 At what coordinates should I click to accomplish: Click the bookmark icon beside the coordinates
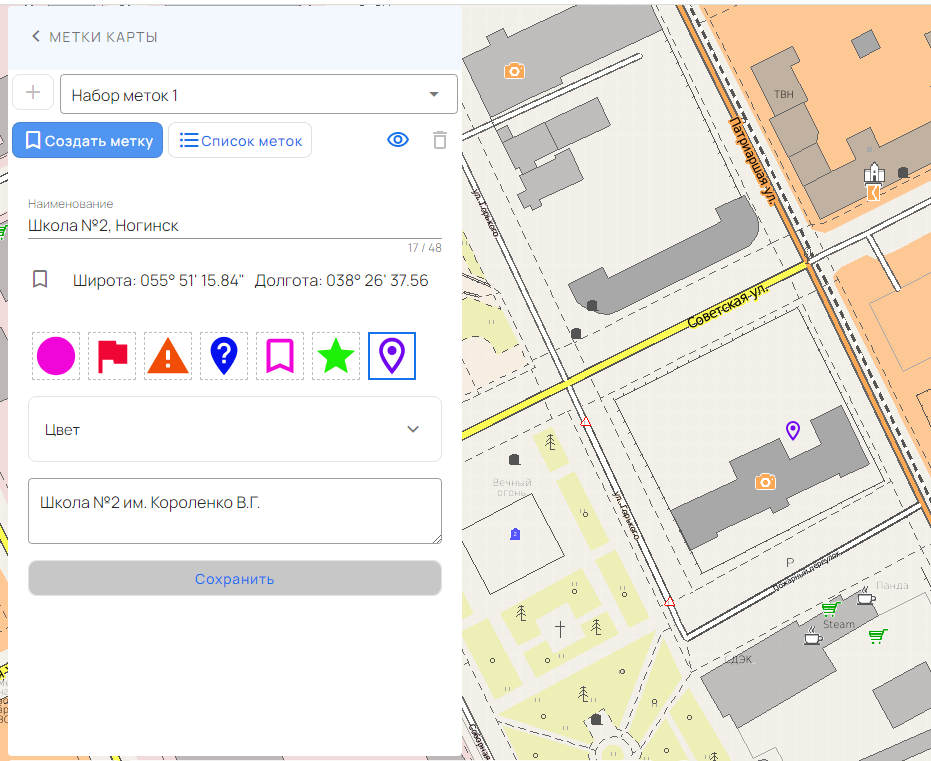pyautogui.click(x=40, y=279)
